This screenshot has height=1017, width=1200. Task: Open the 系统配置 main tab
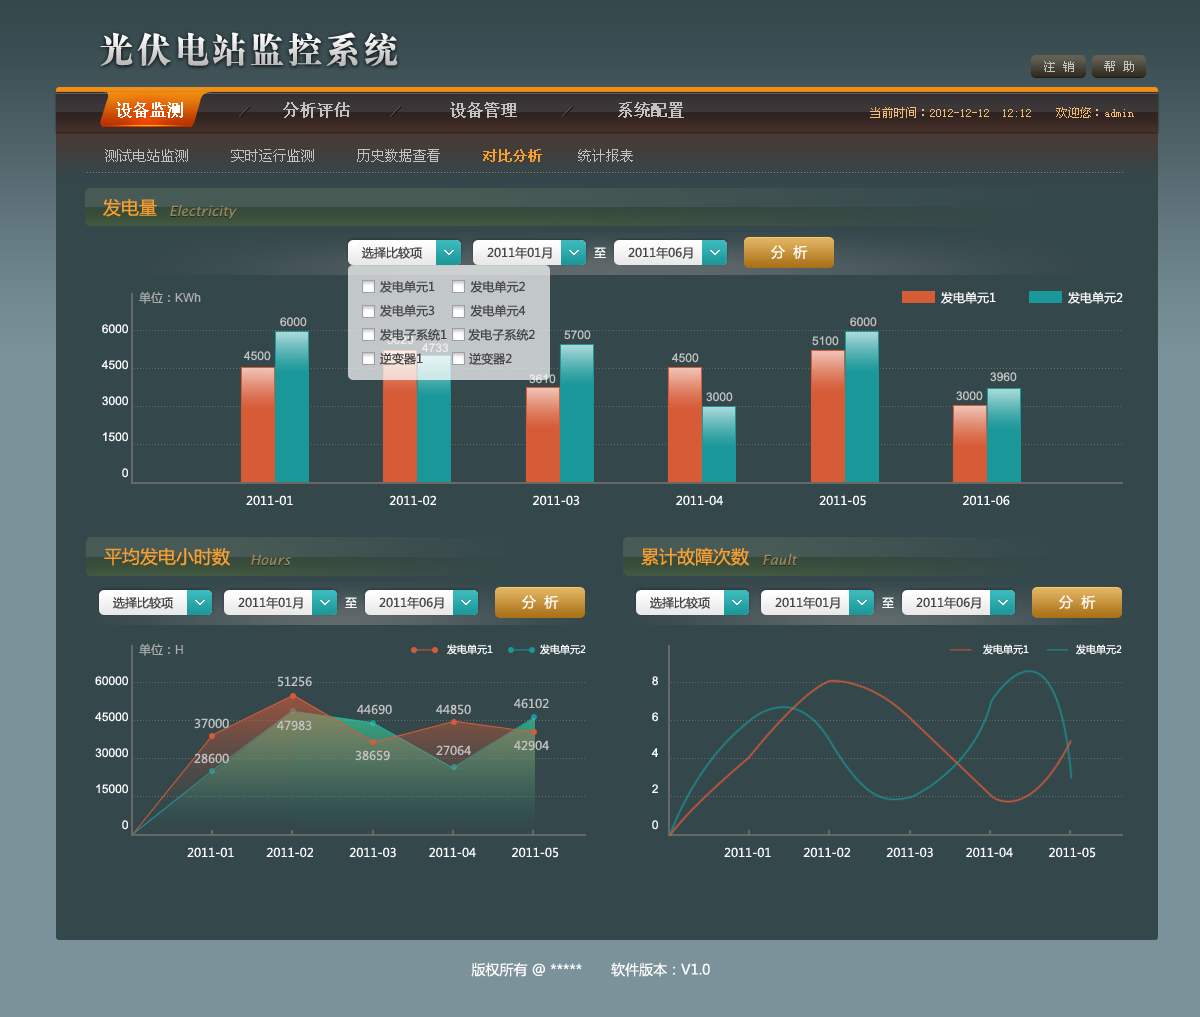point(650,110)
